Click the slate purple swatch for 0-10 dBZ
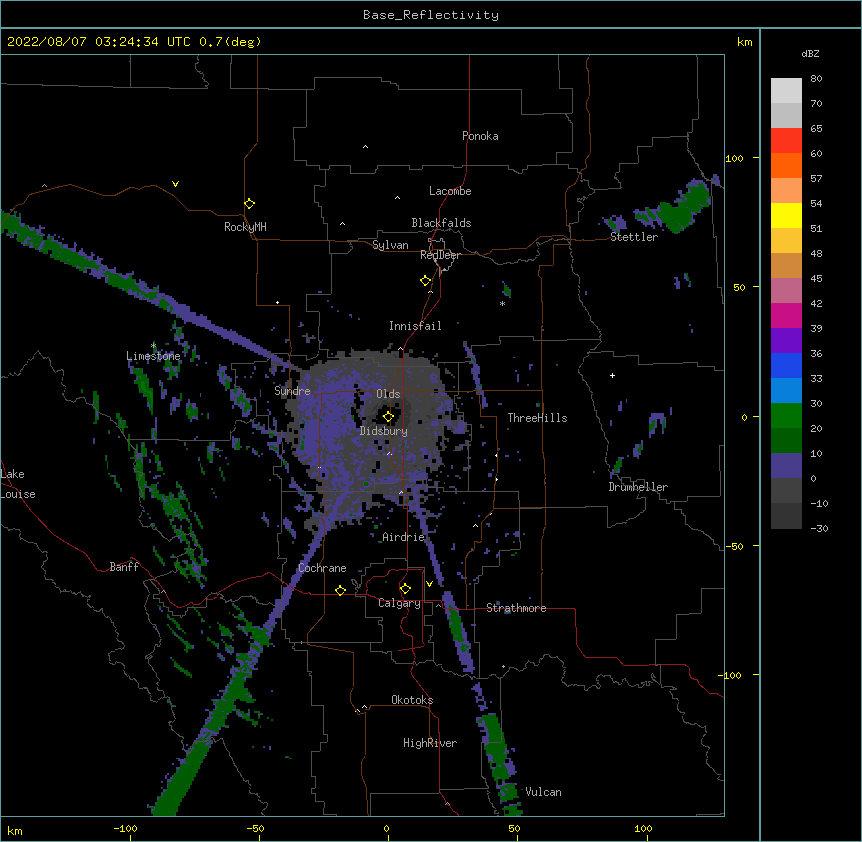862x842 pixels. coord(786,466)
